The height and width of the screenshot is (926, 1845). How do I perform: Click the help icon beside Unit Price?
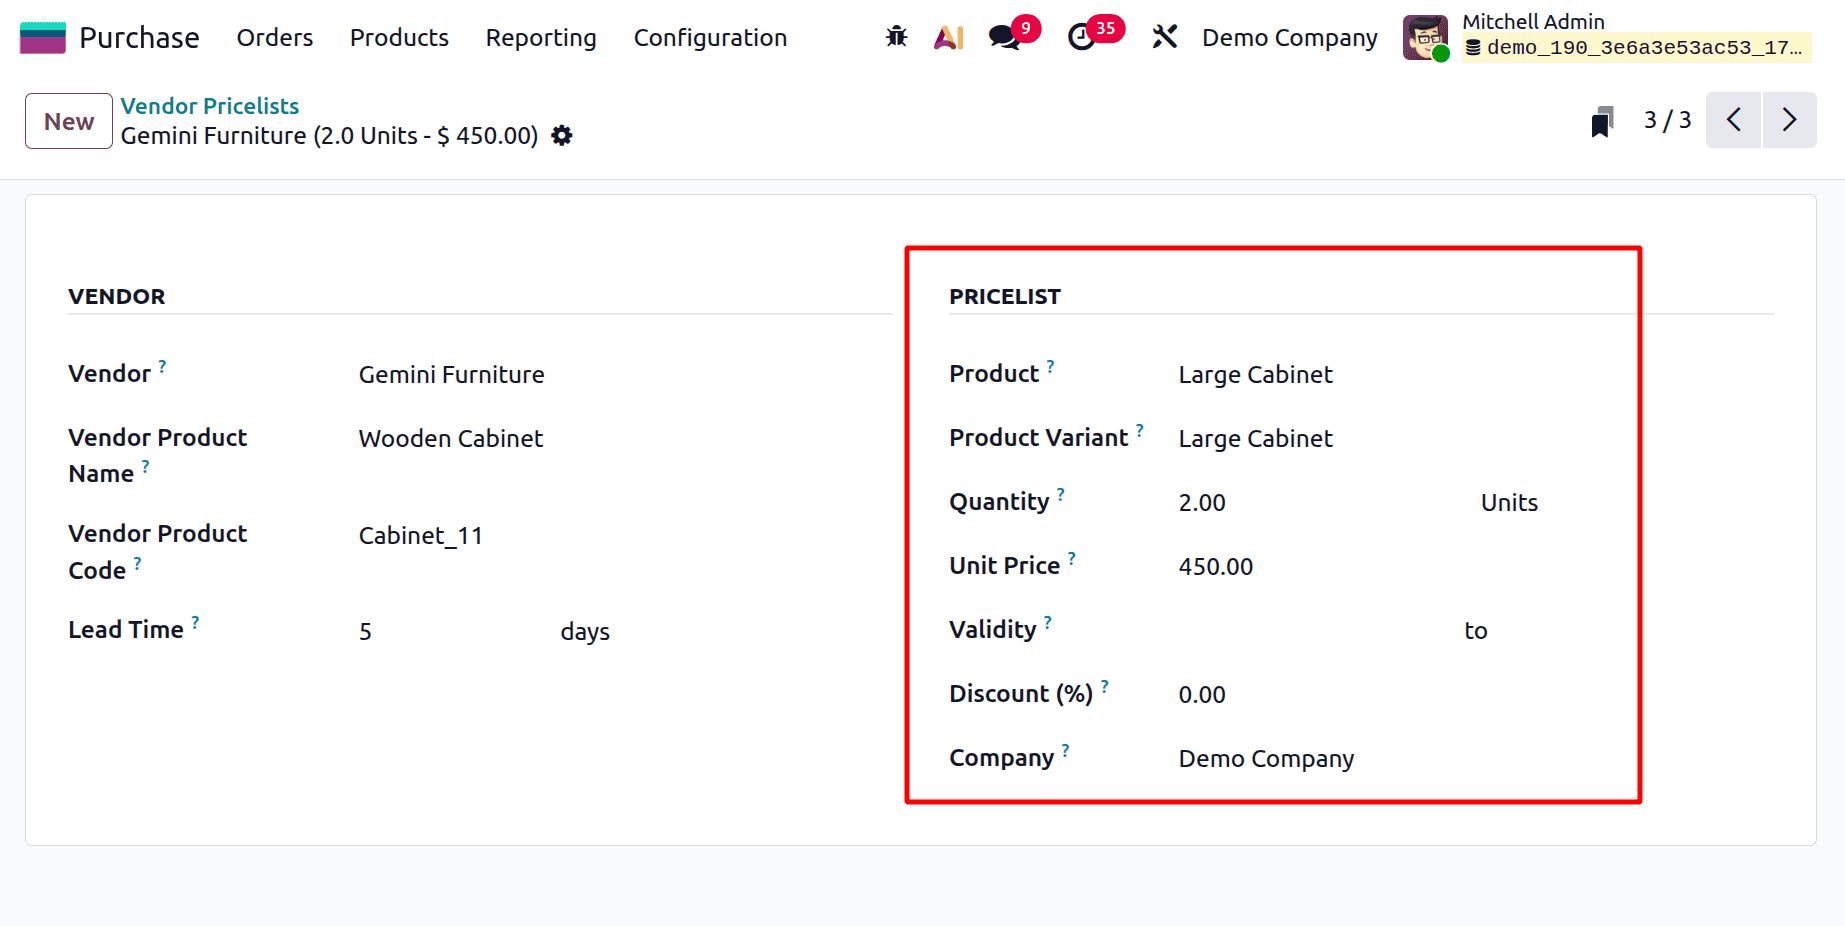coord(1071,558)
